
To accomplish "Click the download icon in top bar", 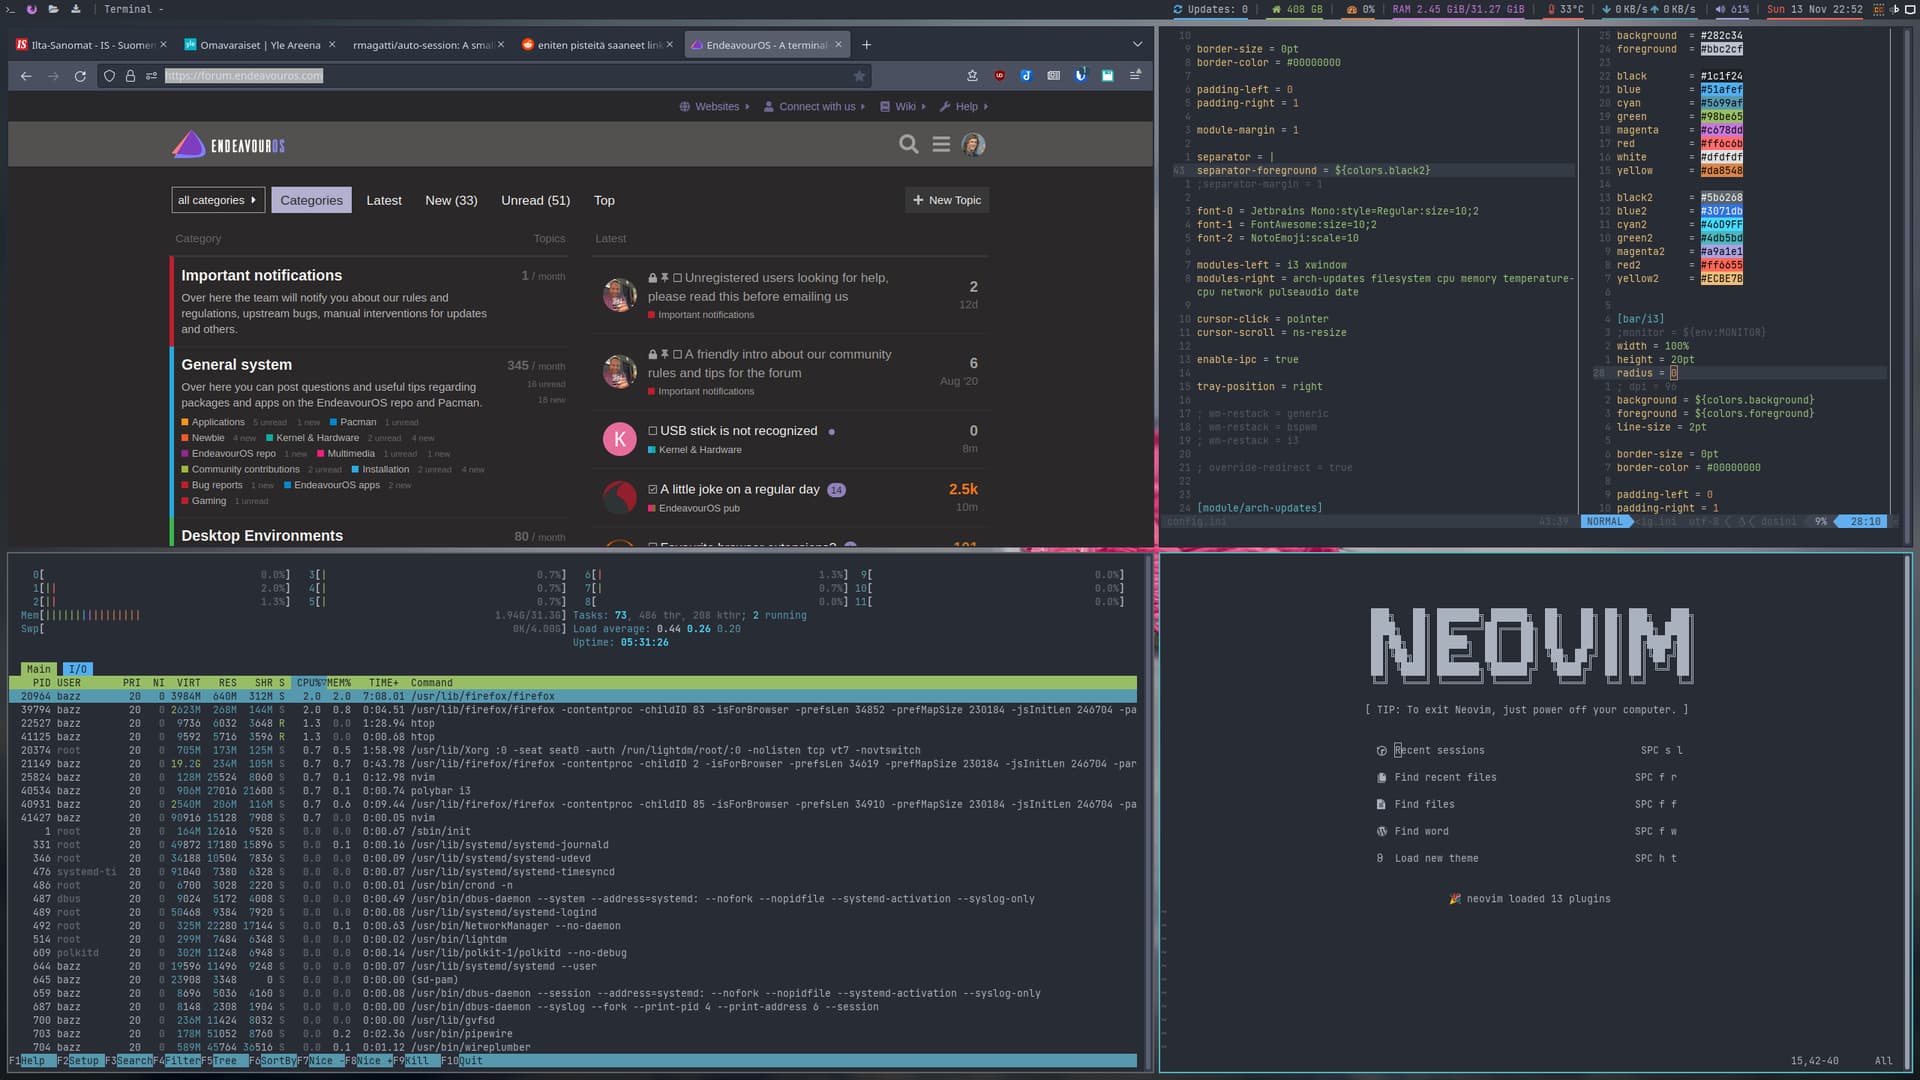I will click(75, 9).
